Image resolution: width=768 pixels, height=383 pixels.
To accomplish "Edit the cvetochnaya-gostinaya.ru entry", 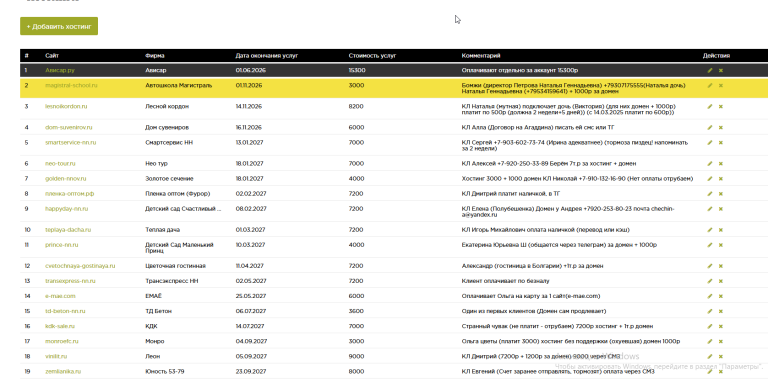I will 710,266.
